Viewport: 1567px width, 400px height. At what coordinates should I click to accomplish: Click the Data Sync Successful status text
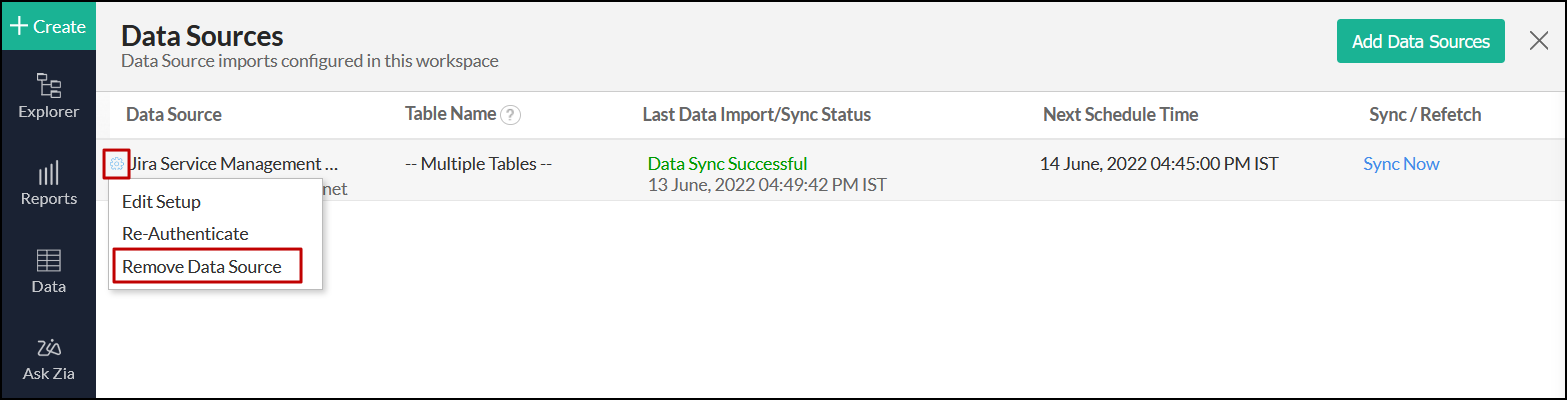(727, 164)
